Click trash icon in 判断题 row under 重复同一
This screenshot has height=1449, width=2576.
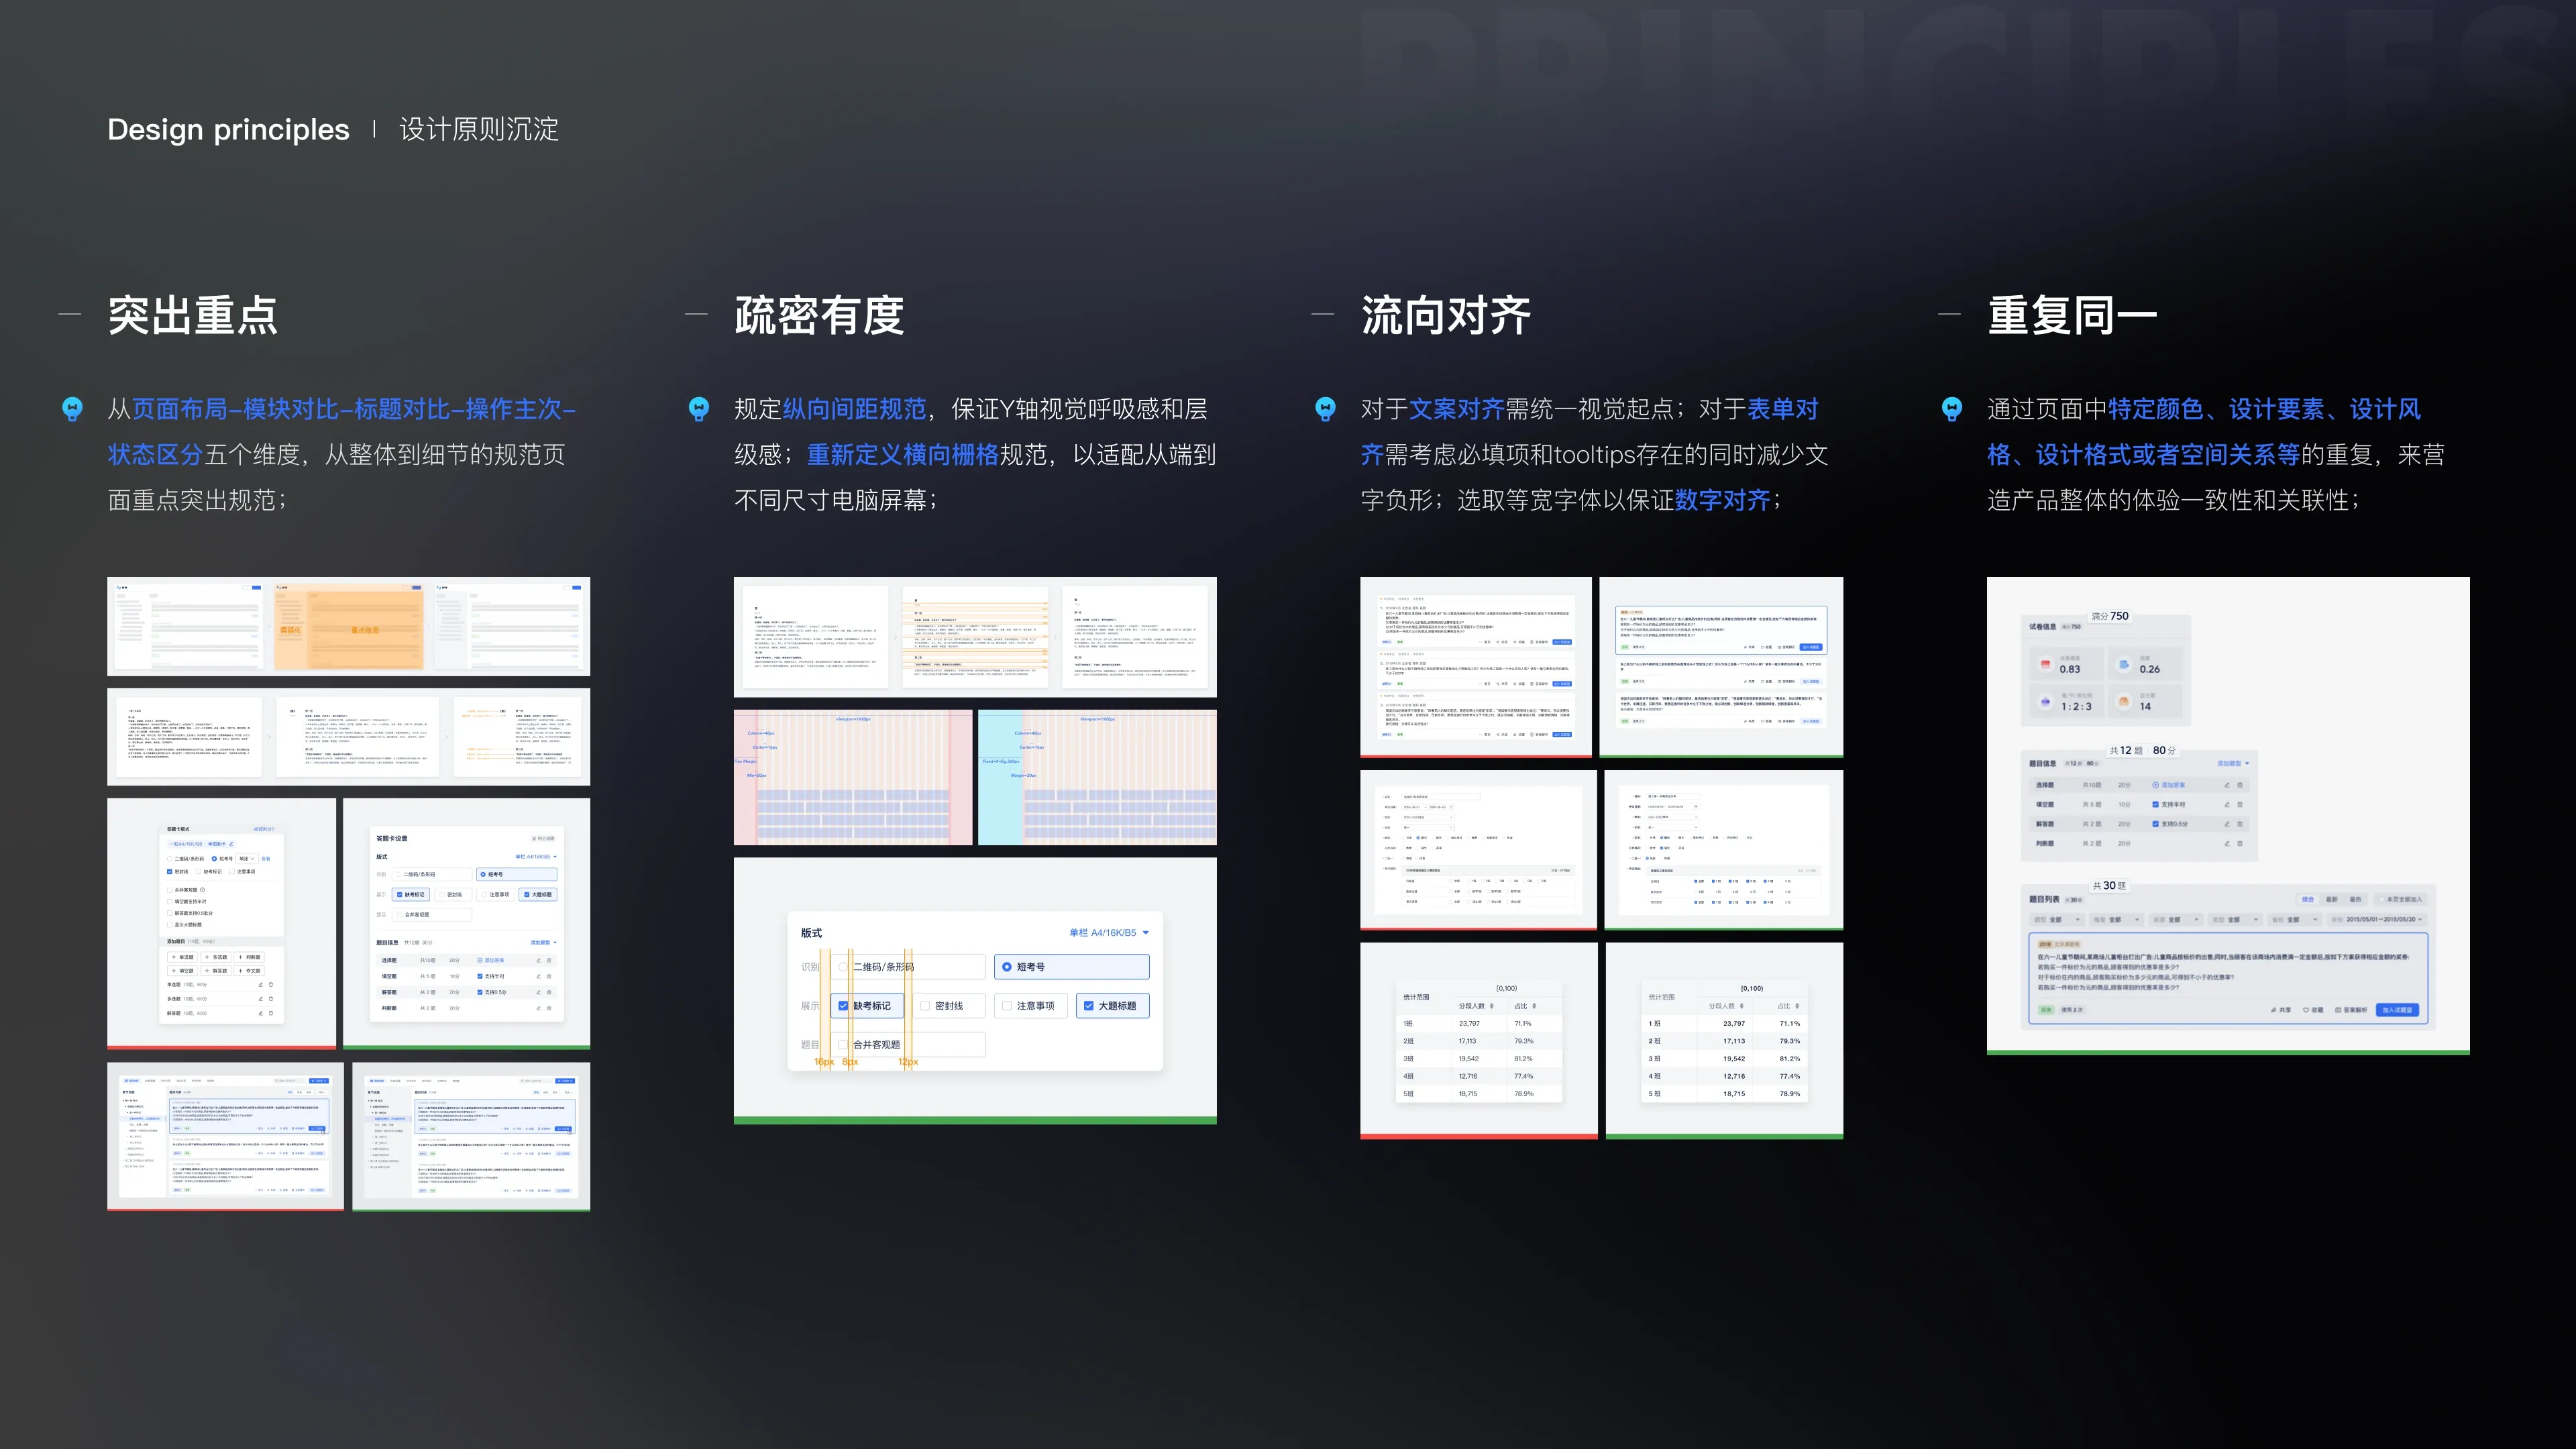[2240, 843]
